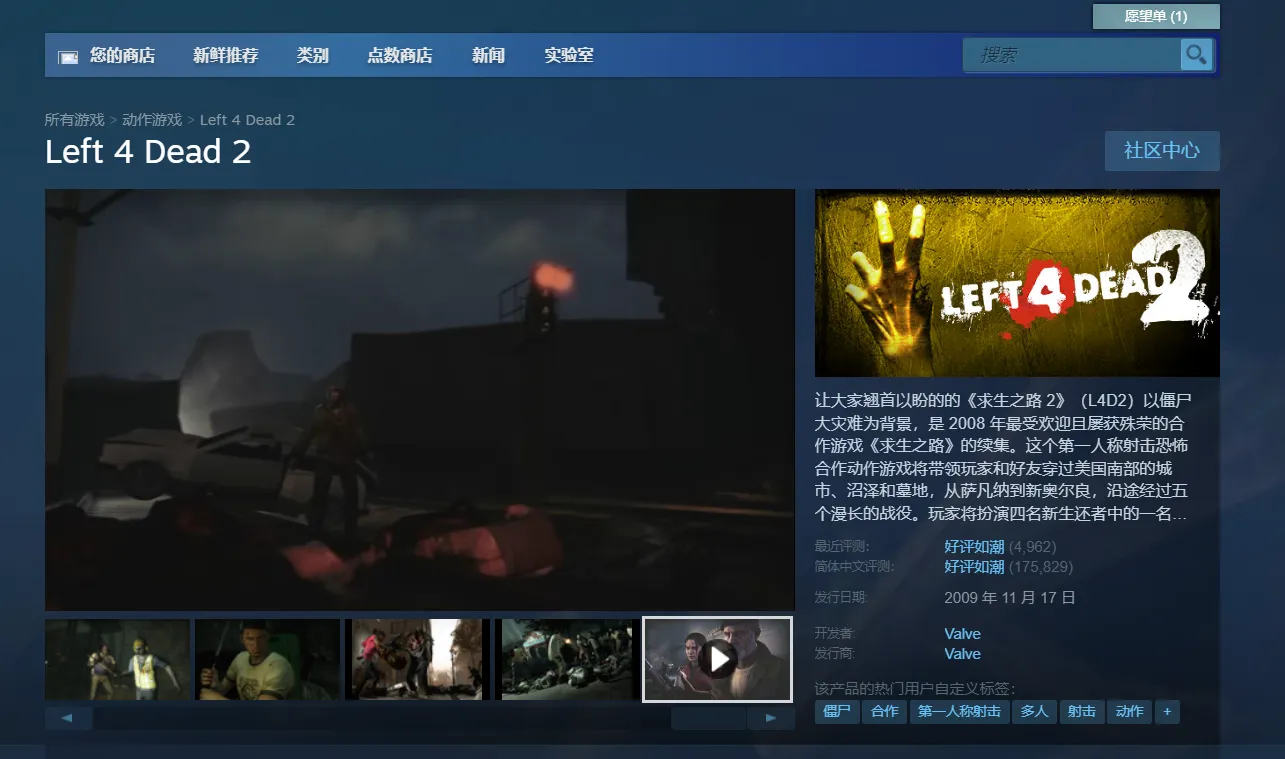Click the plus icon to add tag
Image resolution: width=1285 pixels, height=759 pixels.
click(x=1166, y=712)
